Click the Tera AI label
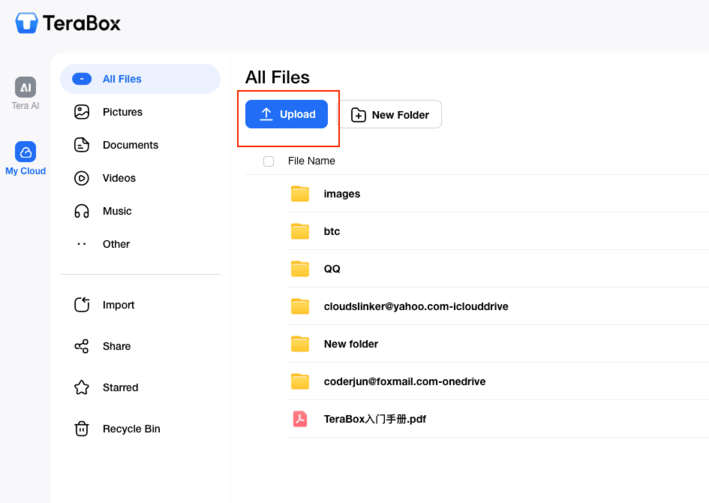709x503 pixels. [25, 105]
